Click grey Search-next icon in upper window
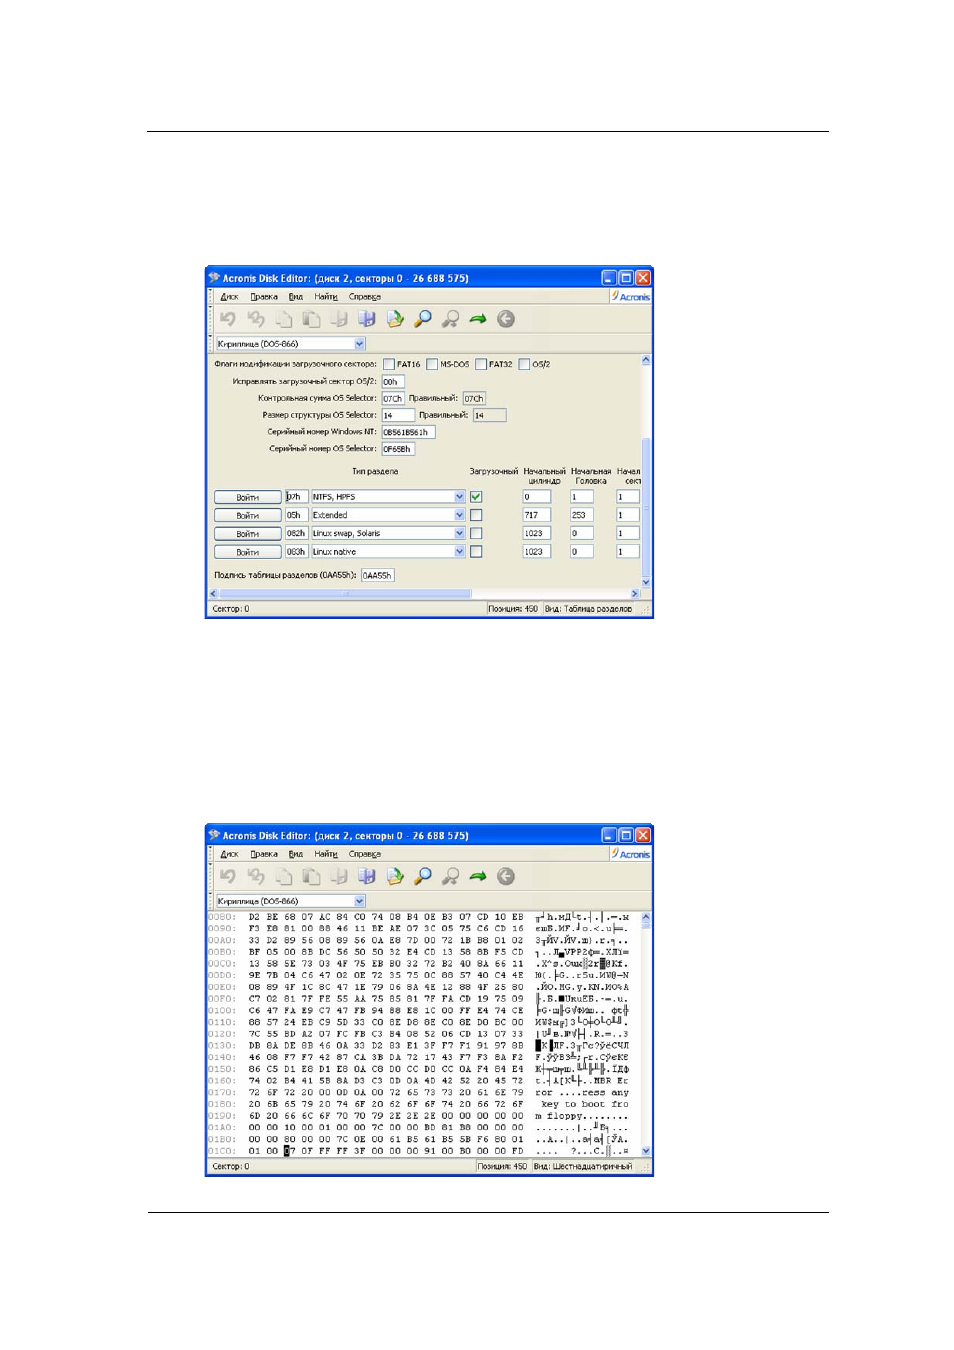The image size is (954, 1350). (x=451, y=319)
